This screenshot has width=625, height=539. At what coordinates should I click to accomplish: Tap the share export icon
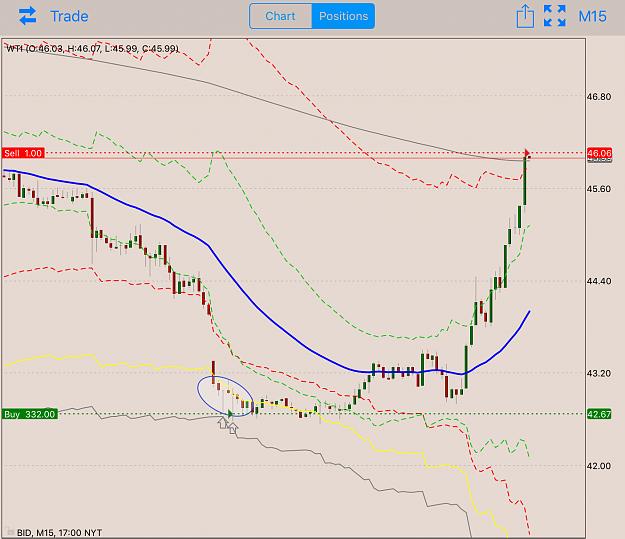pos(525,16)
